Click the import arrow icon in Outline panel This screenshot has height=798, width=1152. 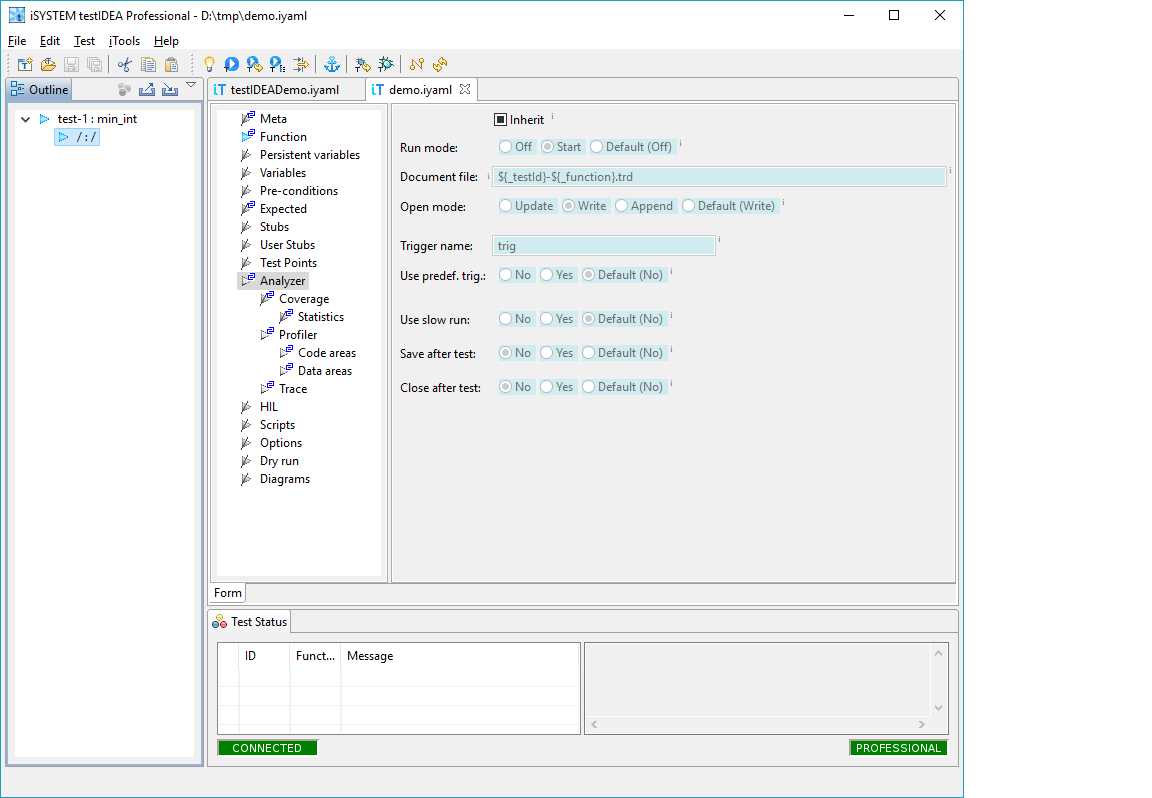[x=170, y=90]
